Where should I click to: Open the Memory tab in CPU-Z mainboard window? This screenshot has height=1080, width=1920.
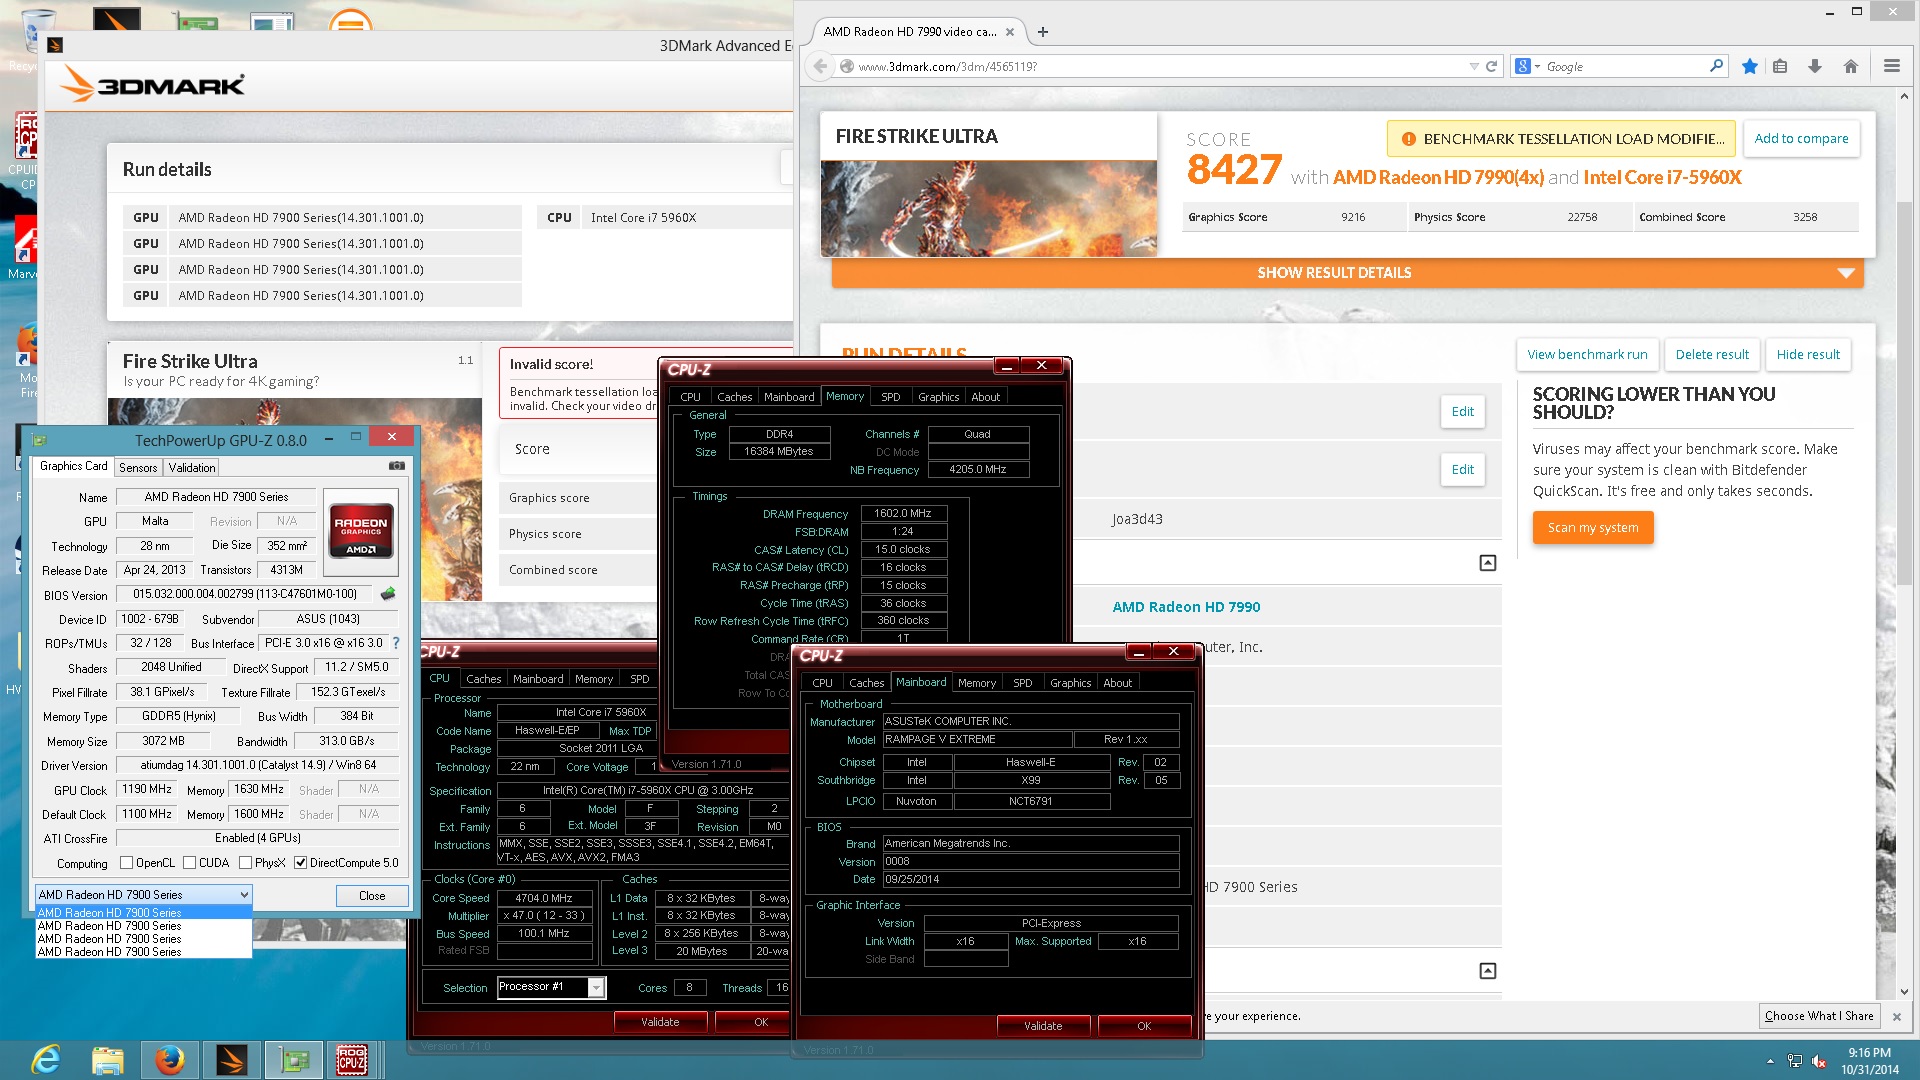[976, 683]
